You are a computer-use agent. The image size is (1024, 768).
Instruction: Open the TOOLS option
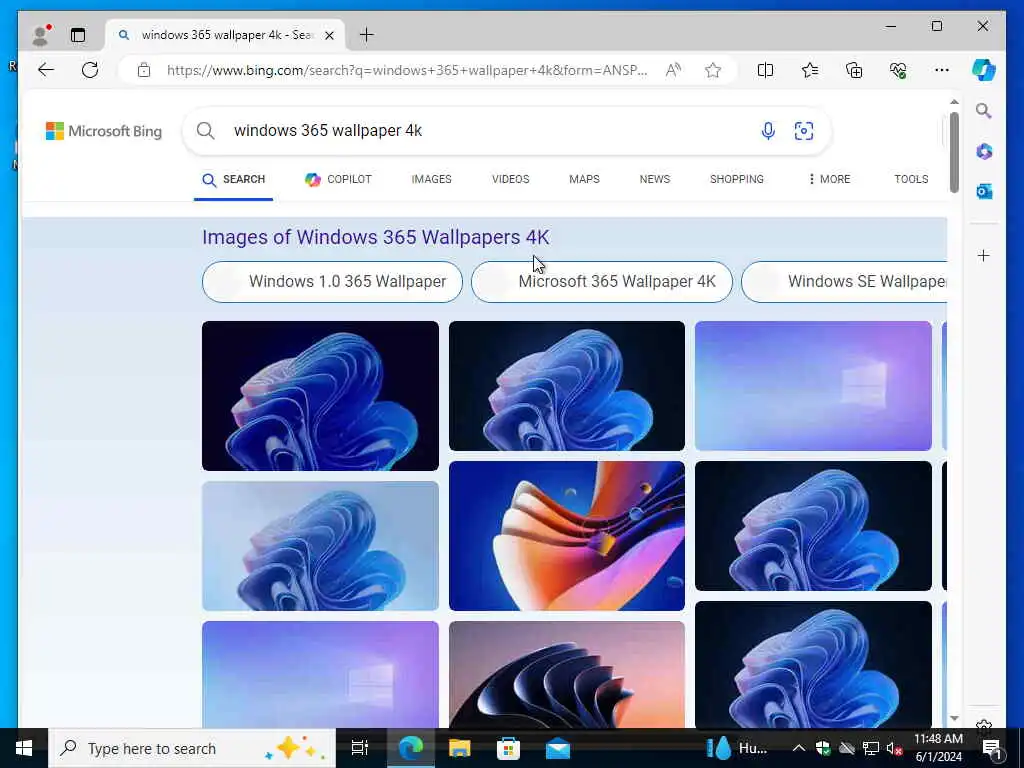click(x=911, y=180)
